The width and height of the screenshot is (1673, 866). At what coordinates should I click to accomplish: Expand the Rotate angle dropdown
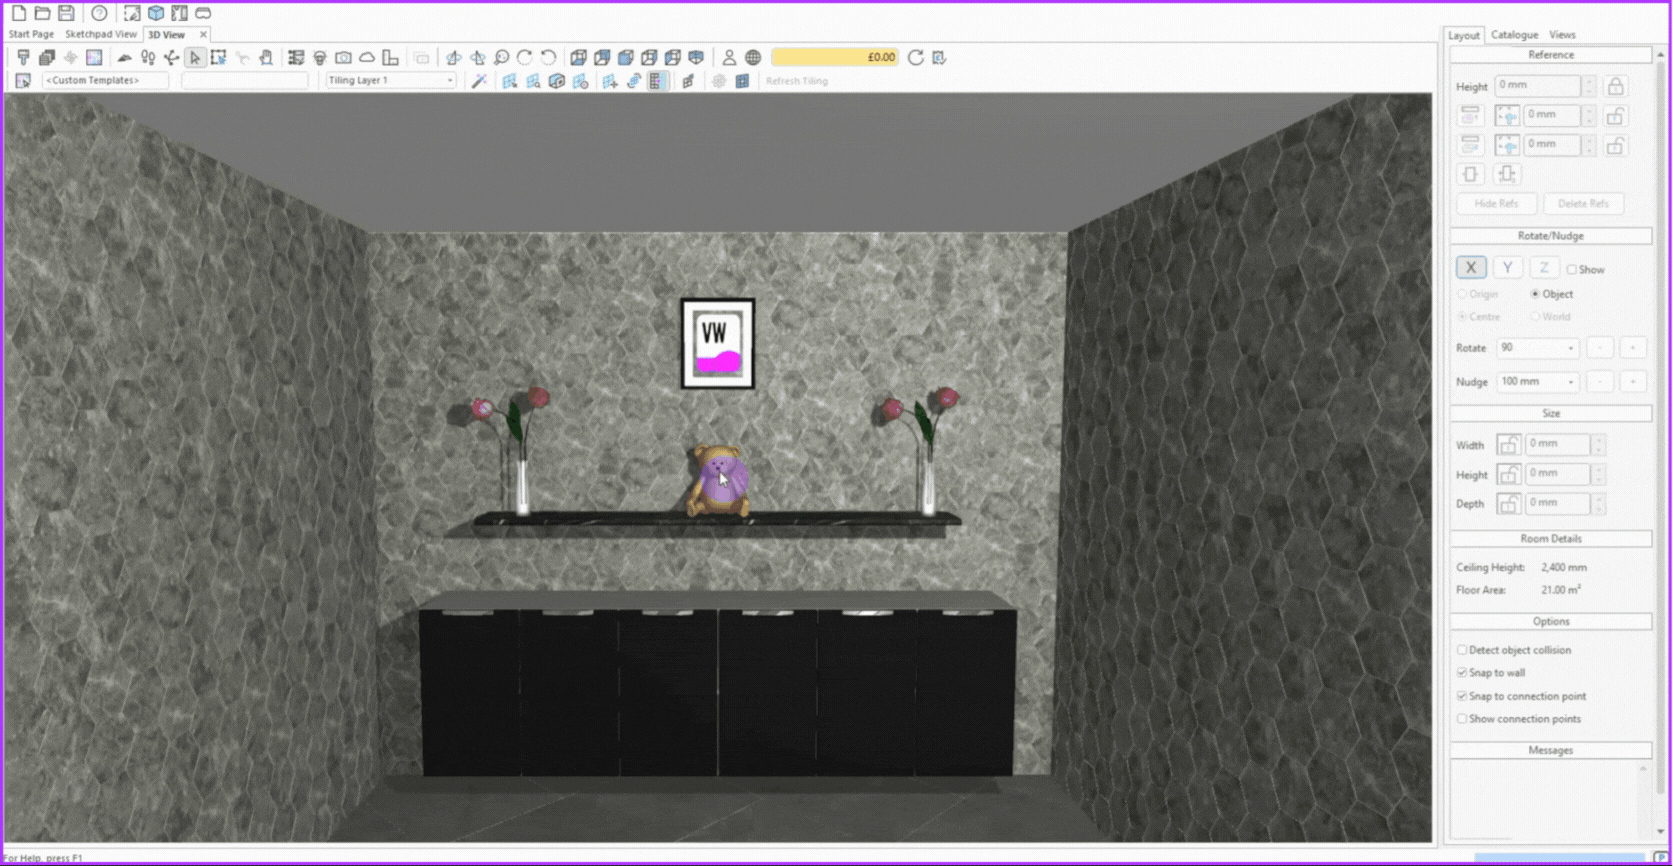[1570, 348]
